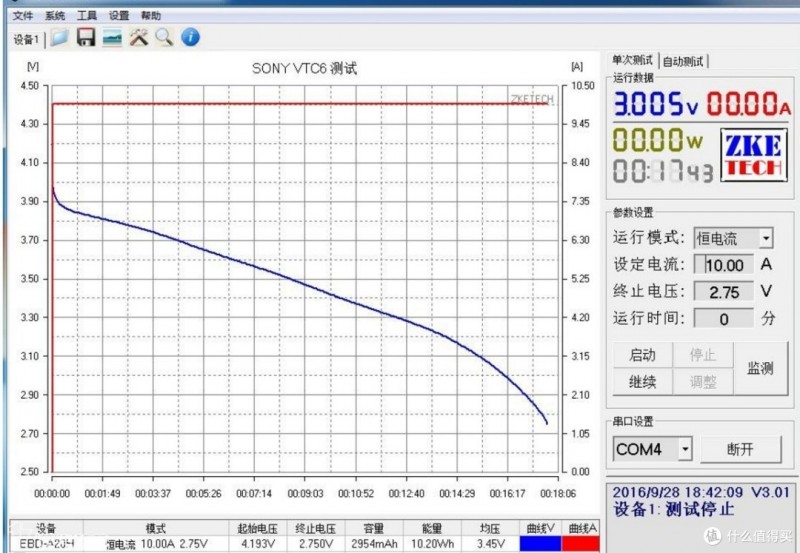Select the 2954mAh capacity cell
Image resolution: width=800 pixels, height=553 pixels.
374,544
